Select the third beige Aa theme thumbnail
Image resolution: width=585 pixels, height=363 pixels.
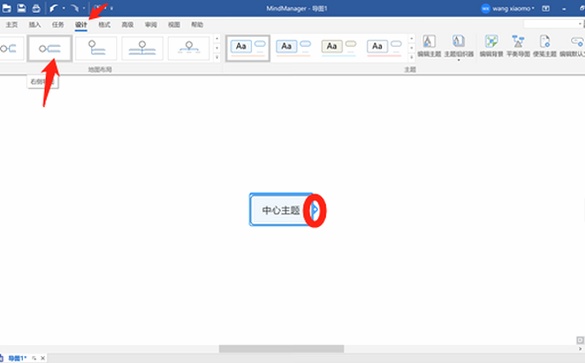point(339,48)
